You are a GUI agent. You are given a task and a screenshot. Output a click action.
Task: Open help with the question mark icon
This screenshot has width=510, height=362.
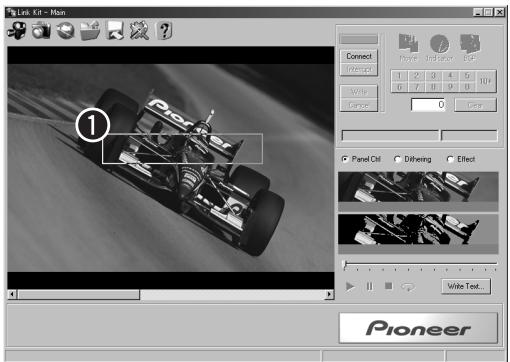[x=164, y=30]
